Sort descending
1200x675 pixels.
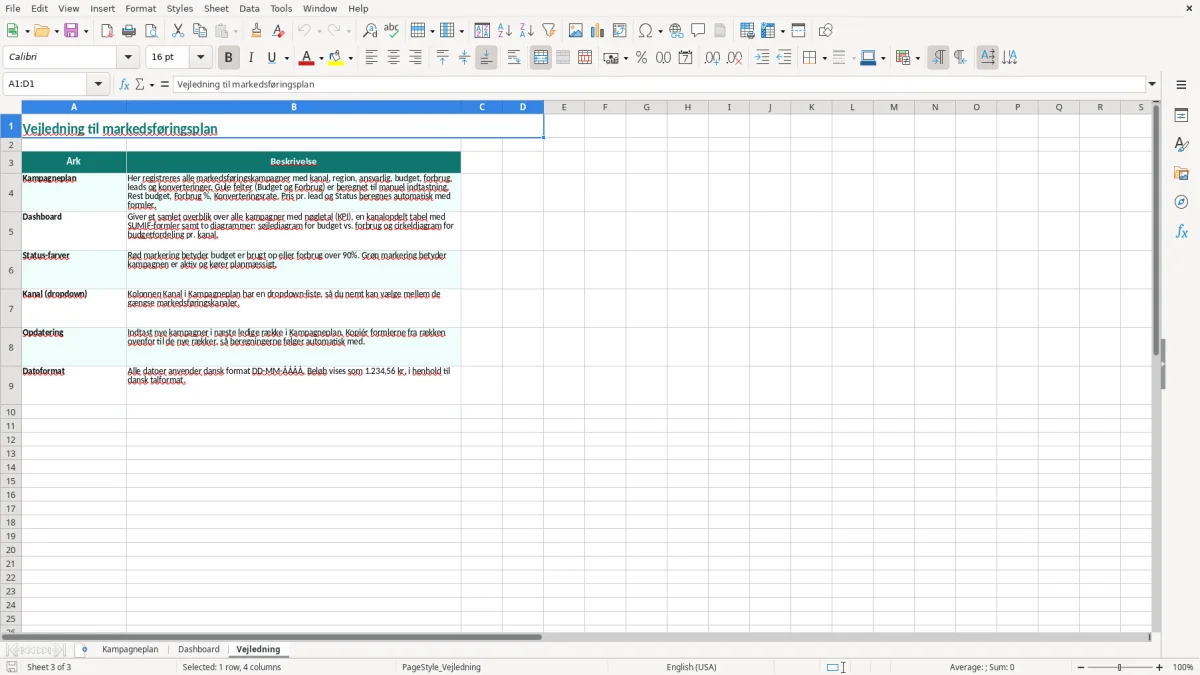click(x=527, y=31)
